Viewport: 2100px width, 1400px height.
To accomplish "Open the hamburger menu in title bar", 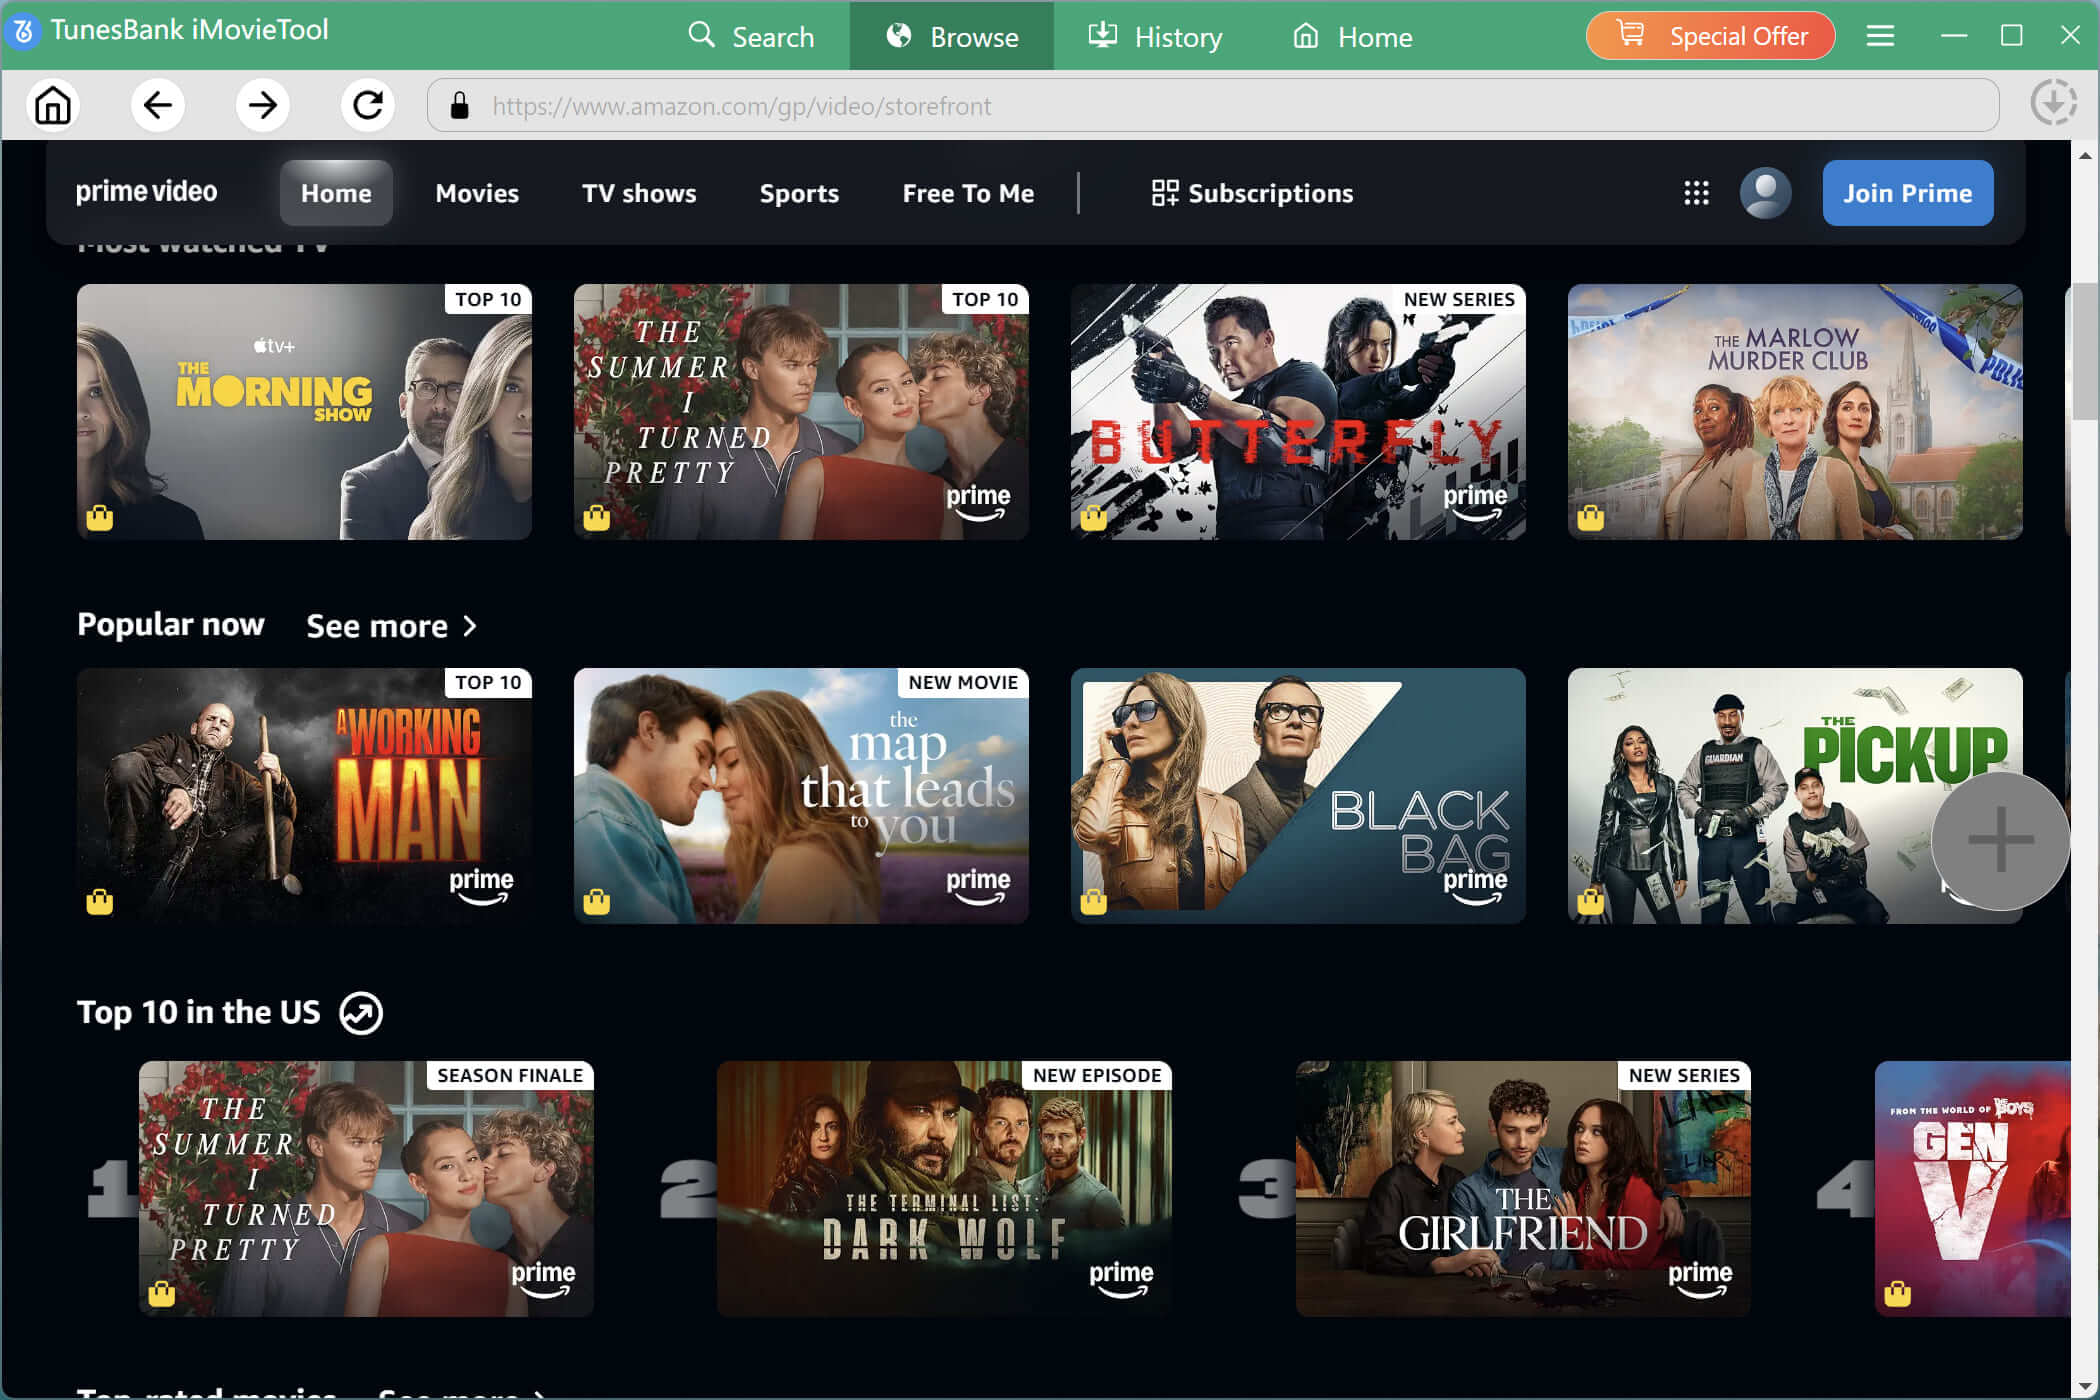I will 1880,36.
